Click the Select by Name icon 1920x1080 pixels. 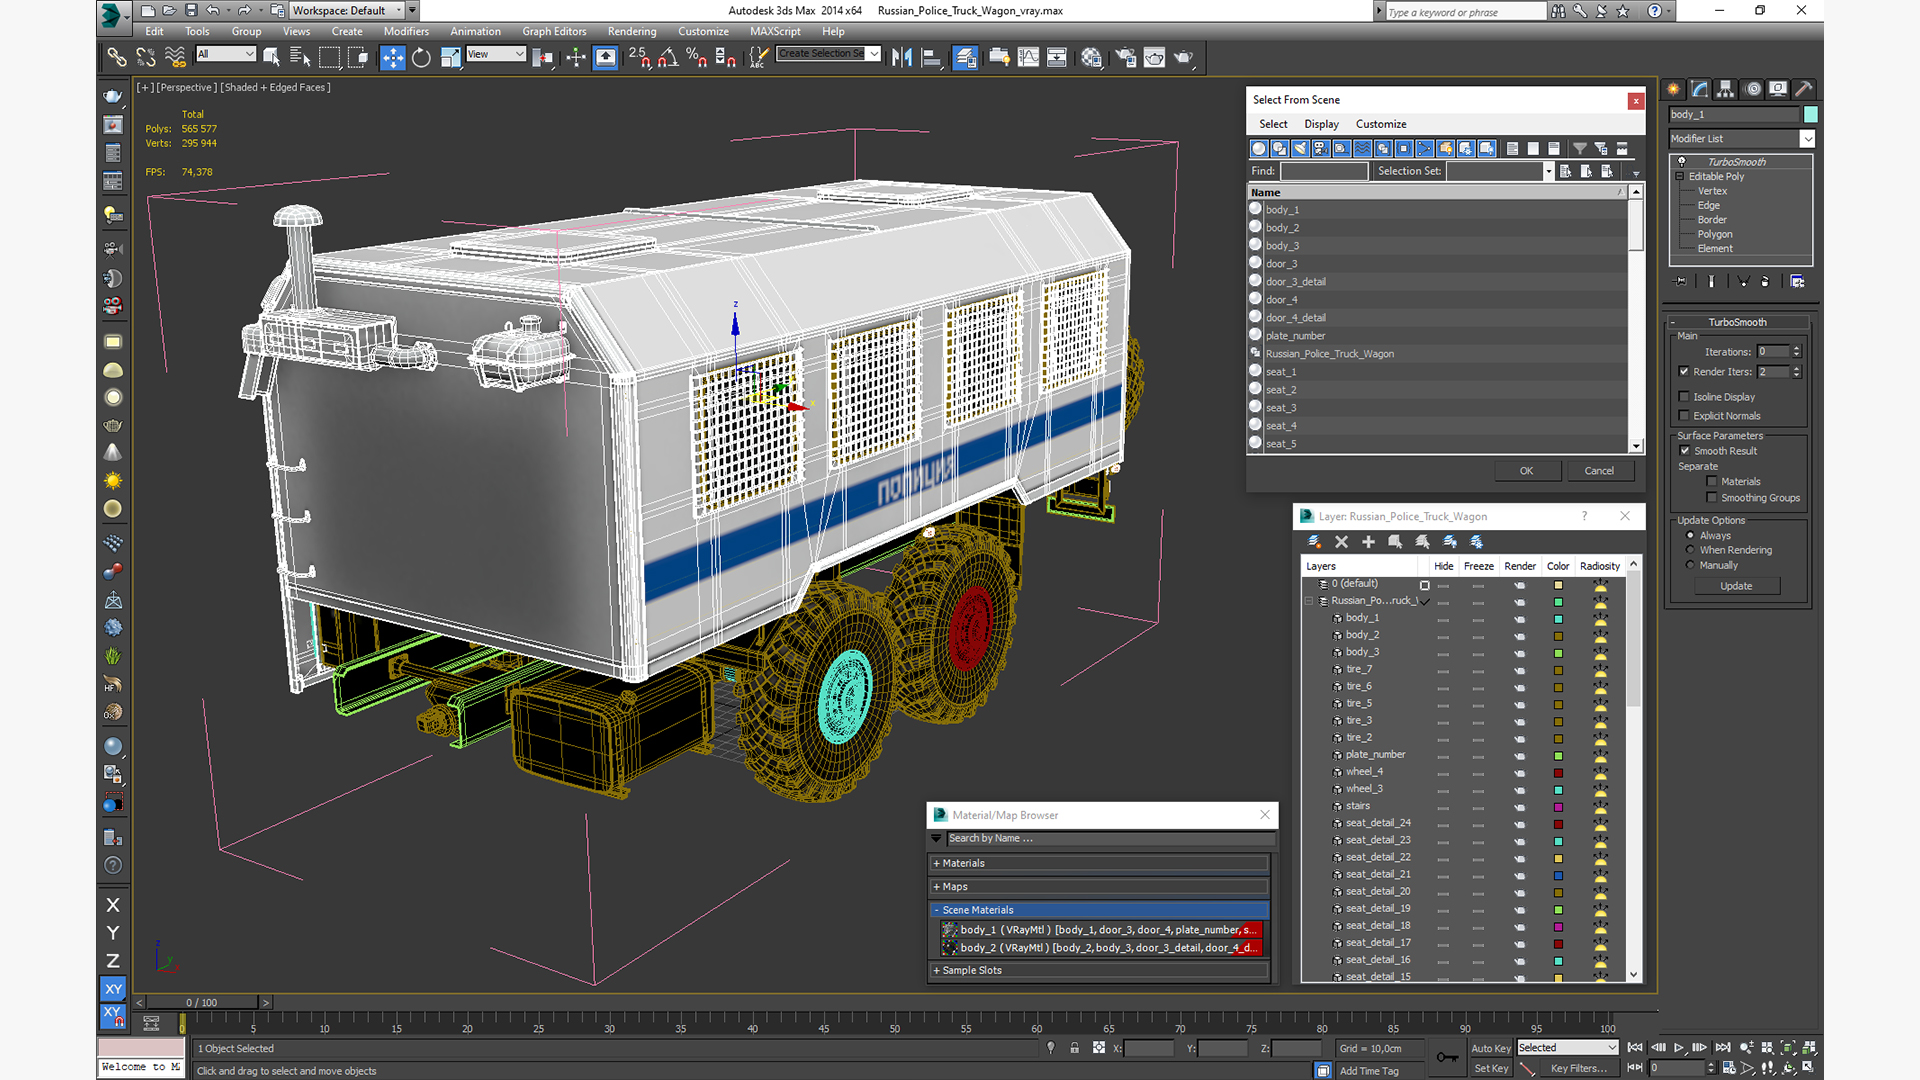pos(300,57)
